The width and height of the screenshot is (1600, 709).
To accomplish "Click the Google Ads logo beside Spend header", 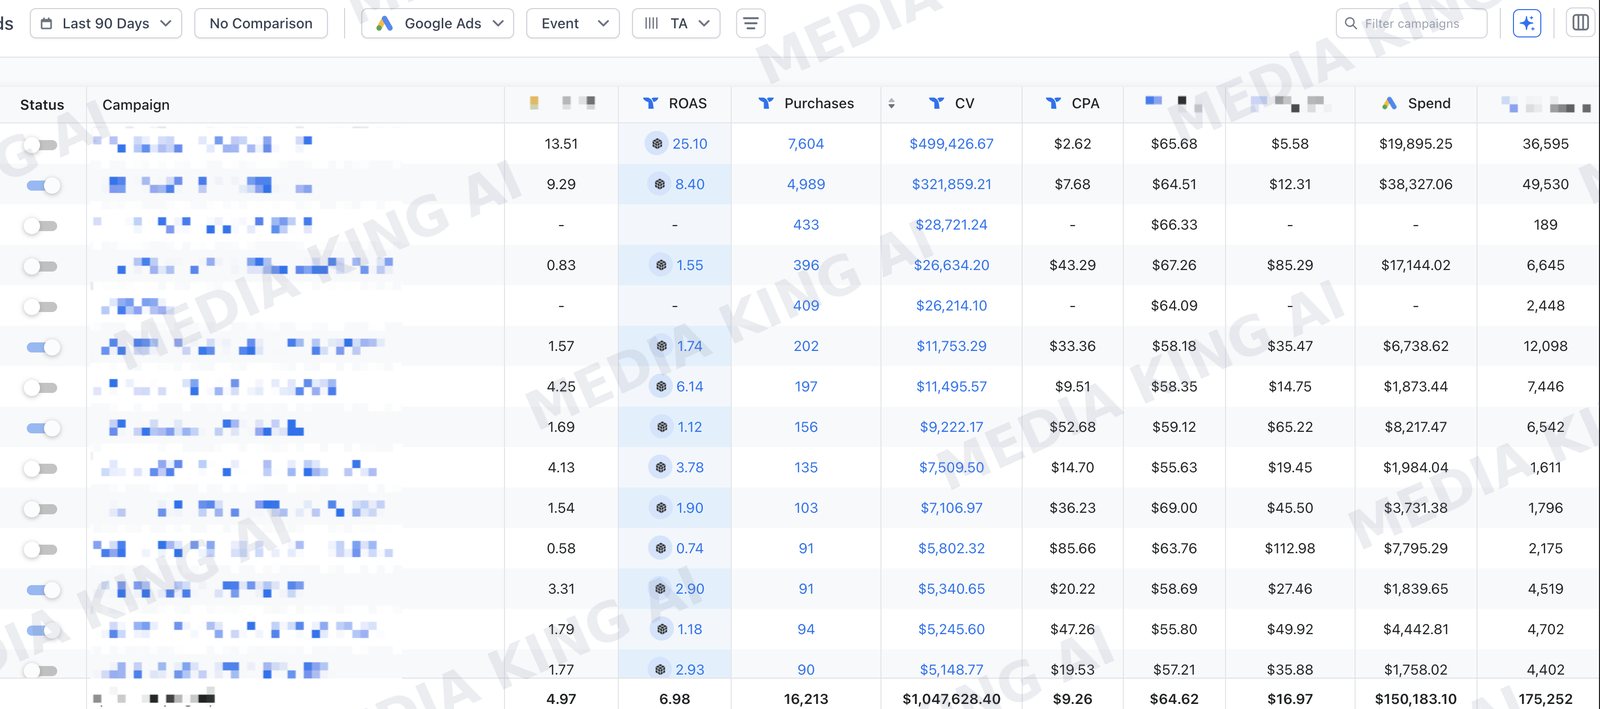I will pyautogui.click(x=1389, y=103).
